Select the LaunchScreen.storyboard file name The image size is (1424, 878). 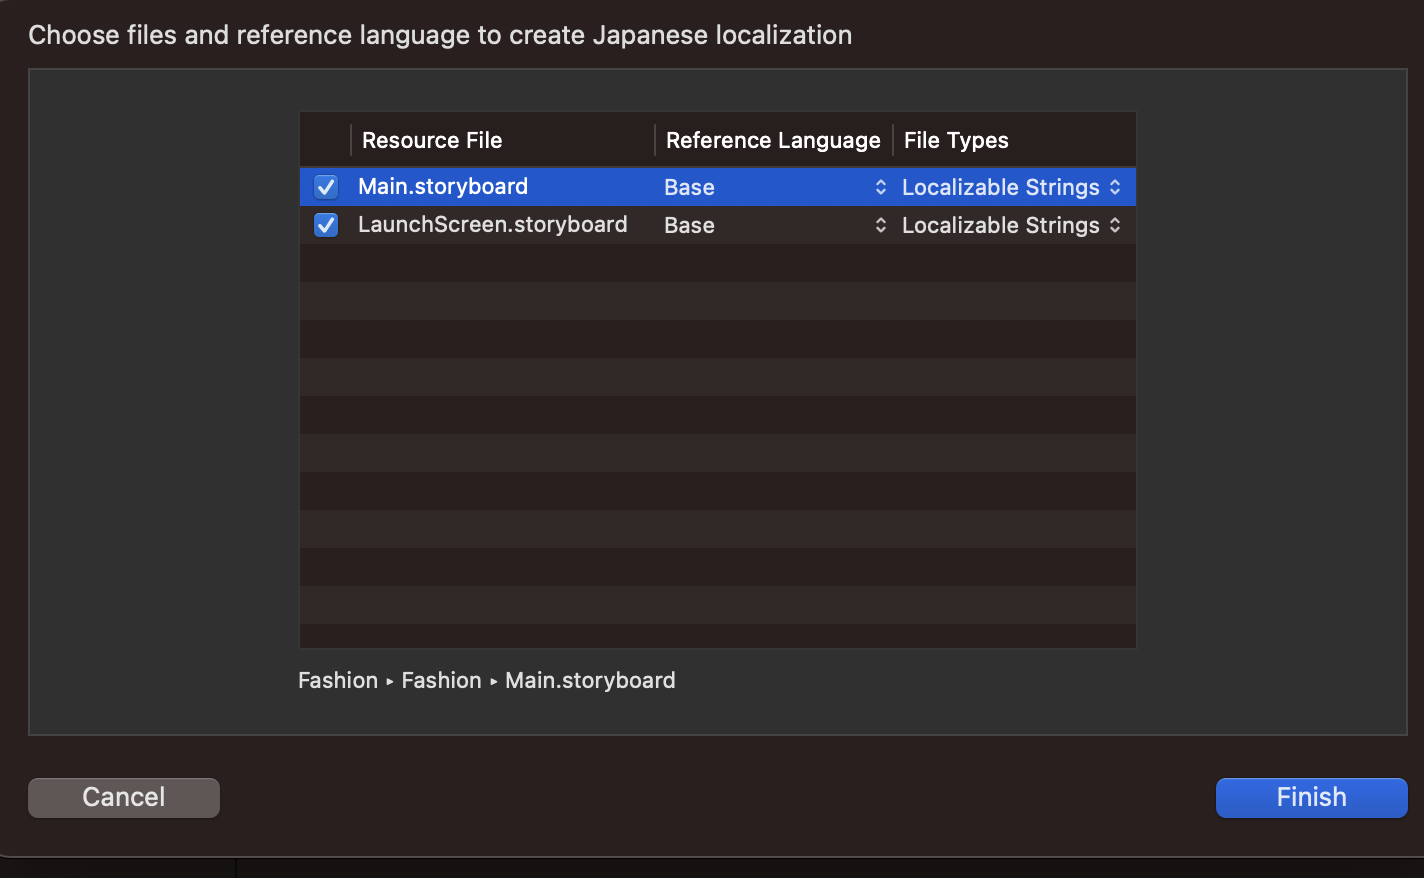click(493, 224)
